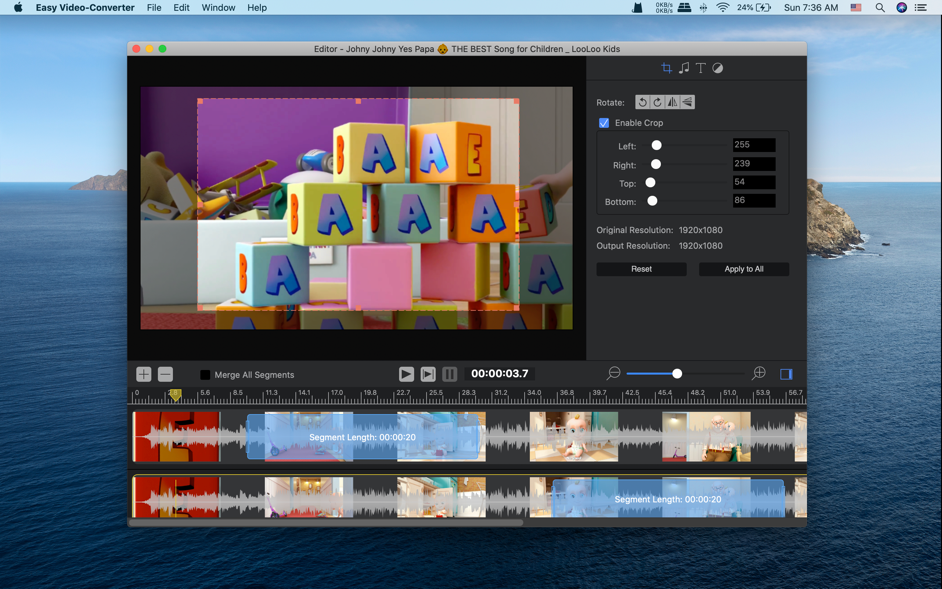This screenshot has width=942, height=589.
Task: Open the Window menu
Action: pyautogui.click(x=218, y=8)
